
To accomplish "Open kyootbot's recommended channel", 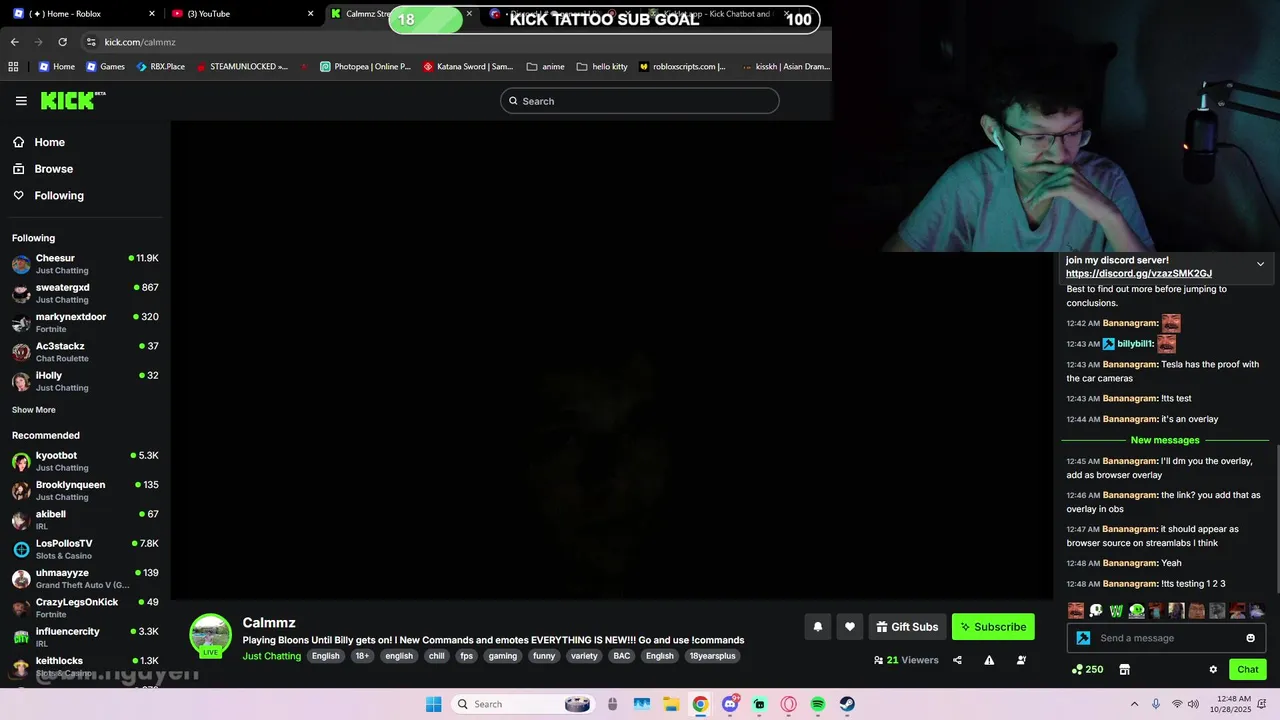I will [x=85, y=461].
